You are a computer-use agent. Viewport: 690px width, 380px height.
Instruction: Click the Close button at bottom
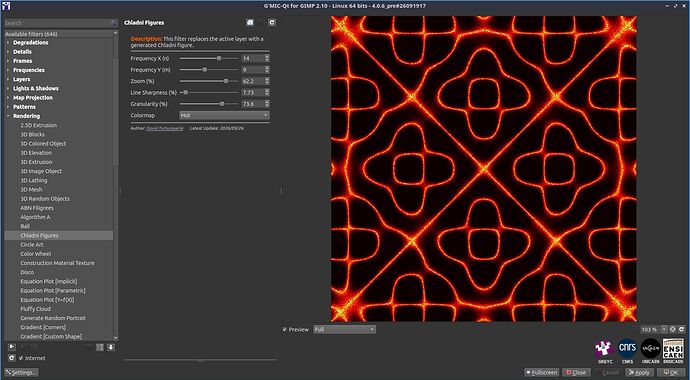click(x=576, y=373)
